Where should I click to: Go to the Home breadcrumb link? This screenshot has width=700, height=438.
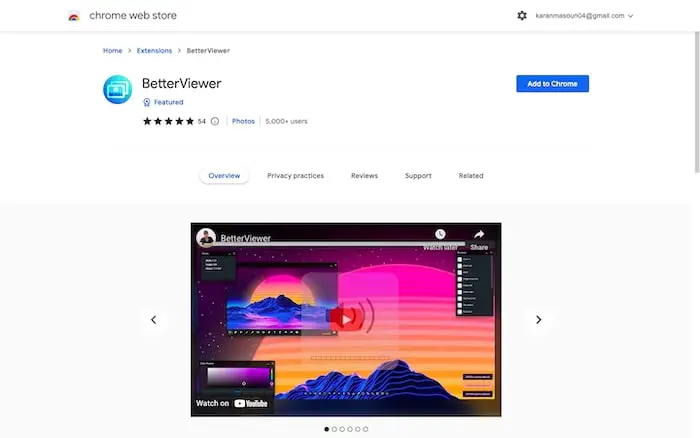pyautogui.click(x=112, y=50)
